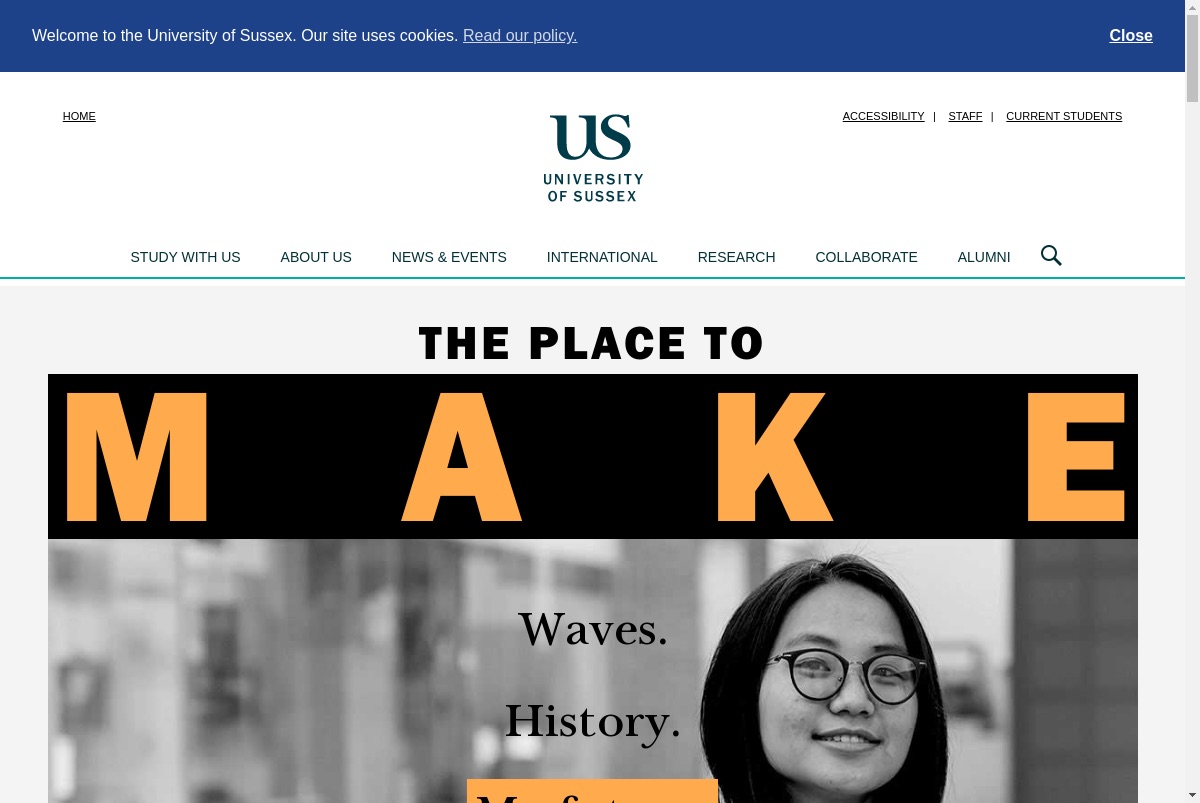1200x803 pixels.
Task: Click the student portrait hero image
Action: coord(593,671)
